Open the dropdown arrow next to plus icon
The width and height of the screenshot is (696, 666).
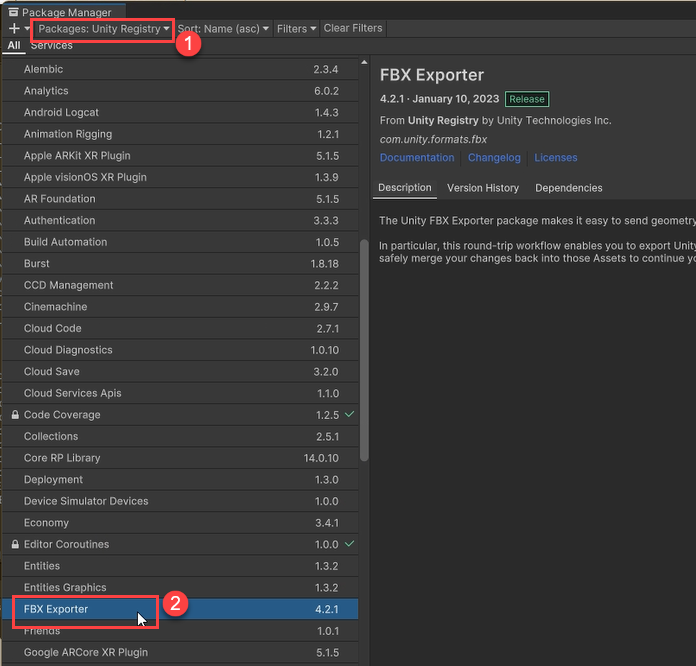pos(28,29)
